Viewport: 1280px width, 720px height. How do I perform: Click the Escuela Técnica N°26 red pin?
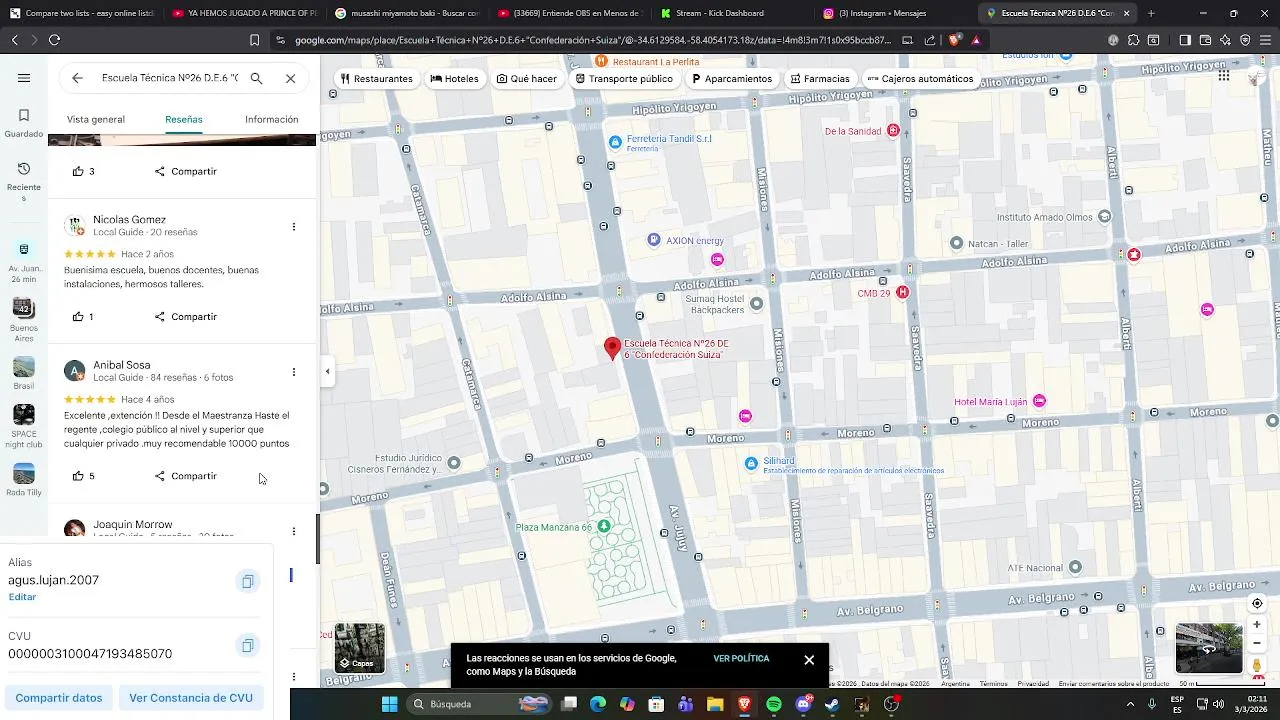612,348
